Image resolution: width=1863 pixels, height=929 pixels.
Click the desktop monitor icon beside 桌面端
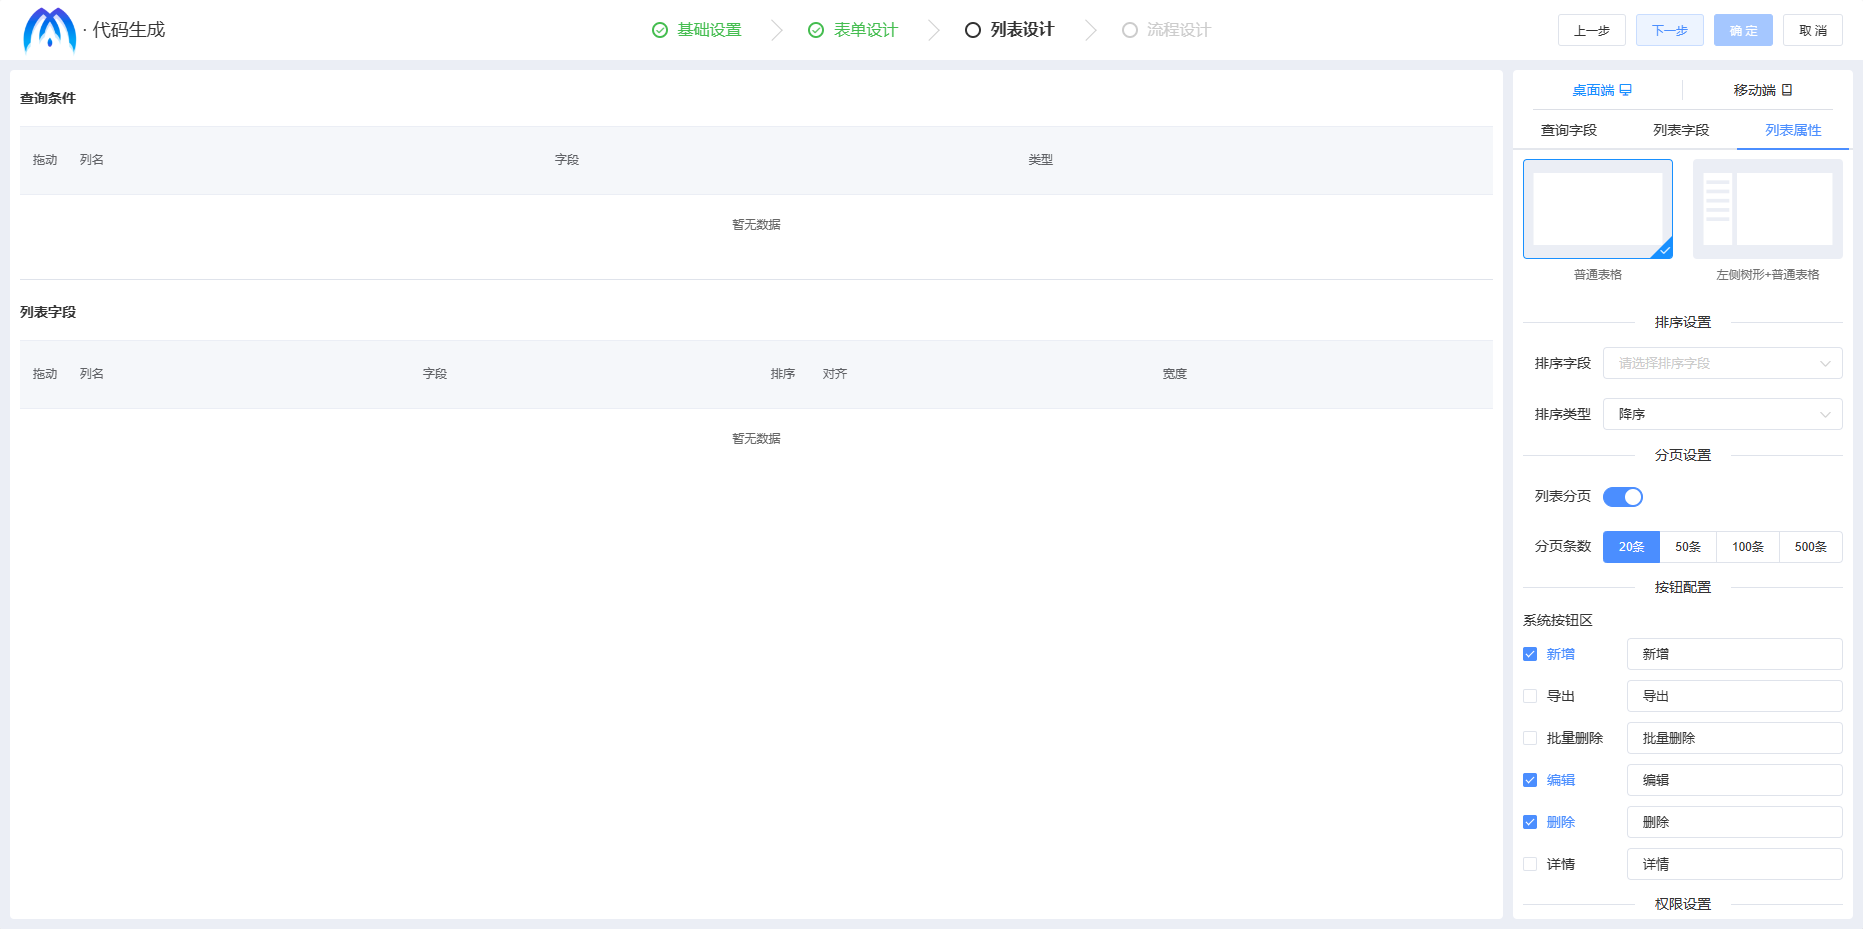coord(1626,90)
